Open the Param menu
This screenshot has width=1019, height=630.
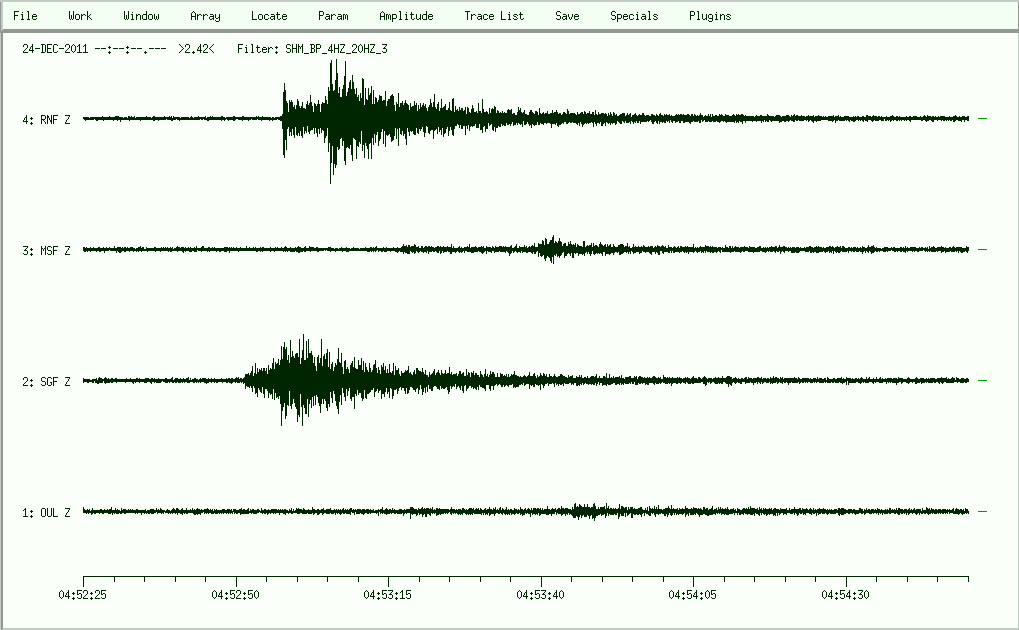(333, 16)
